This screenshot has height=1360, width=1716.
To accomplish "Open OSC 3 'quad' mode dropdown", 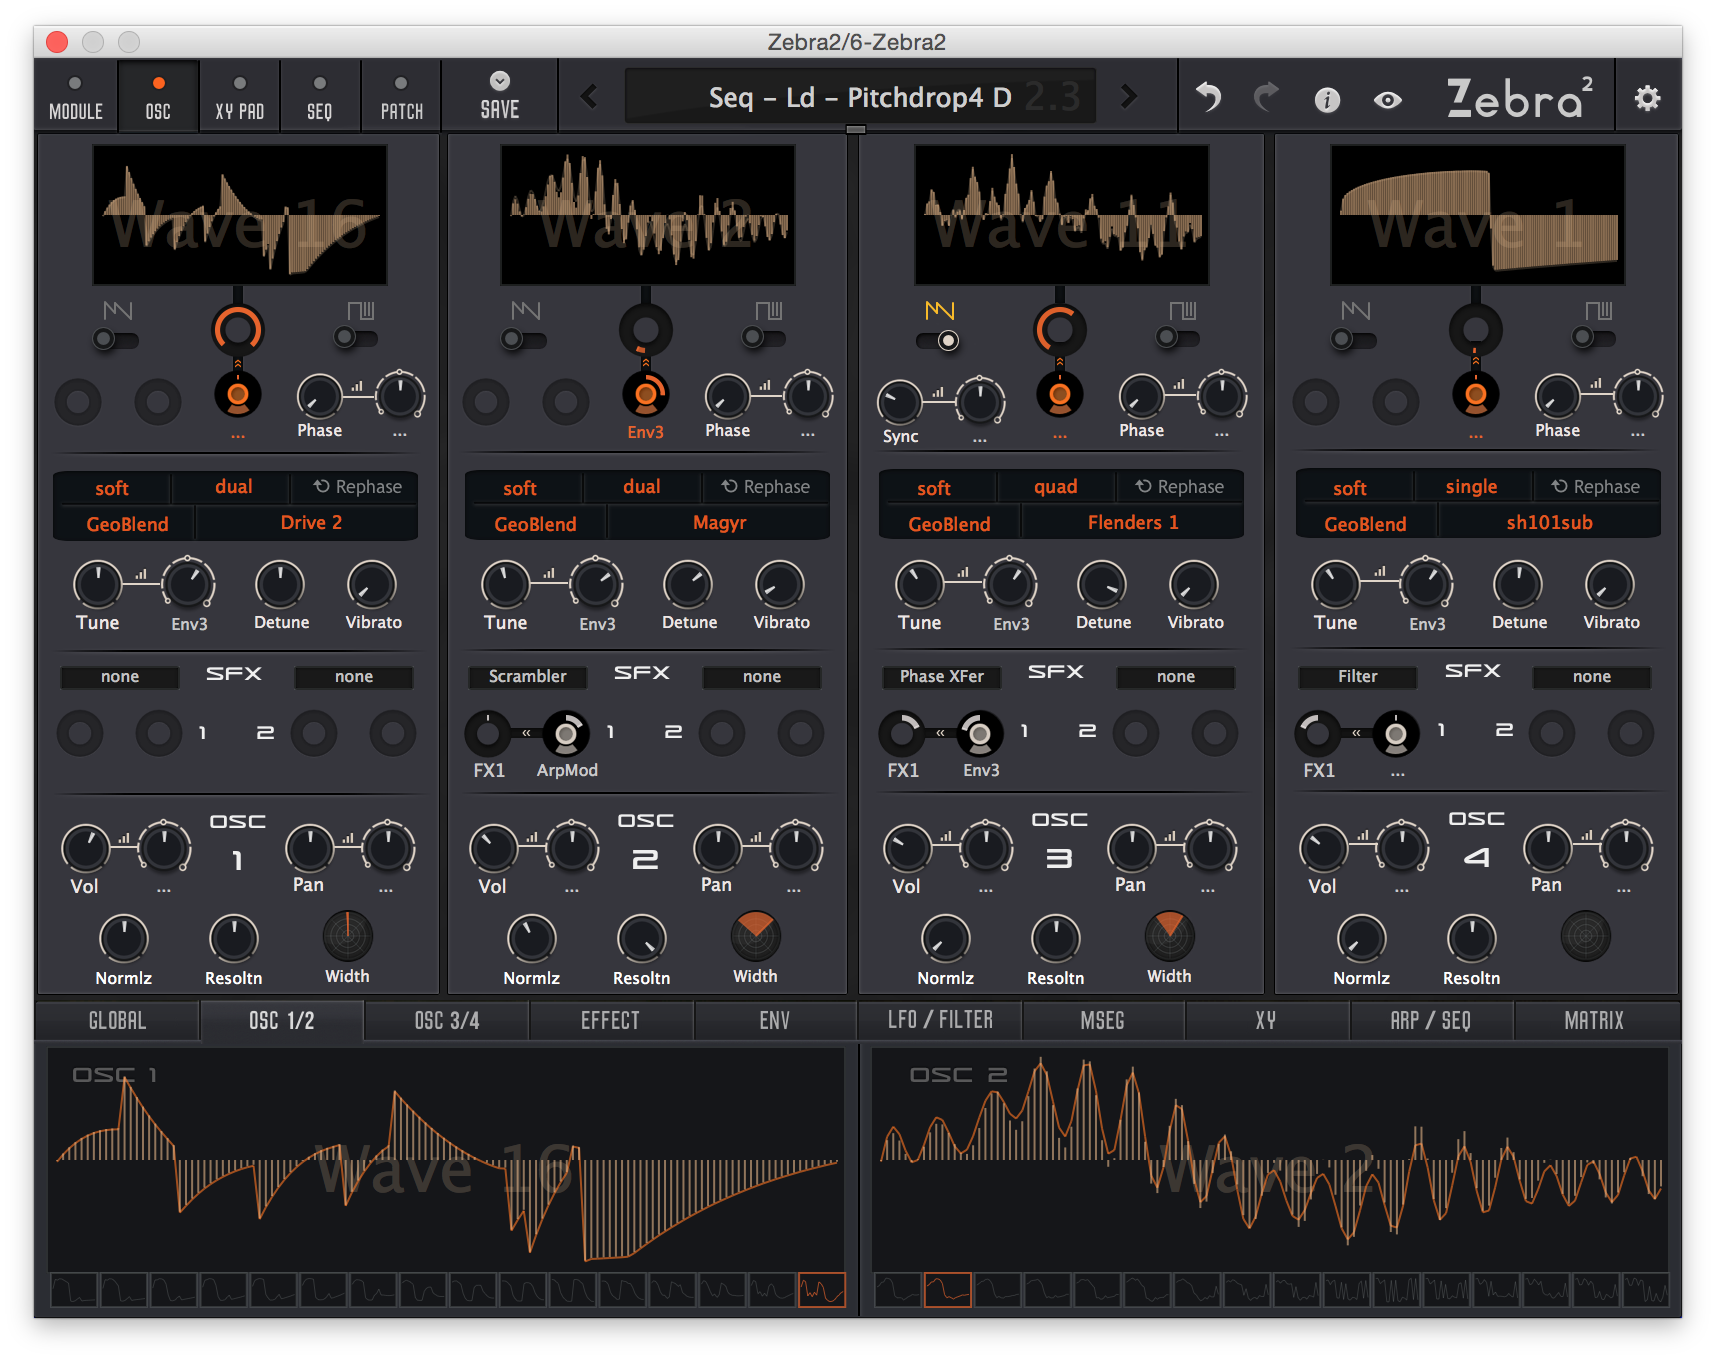I will tap(1055, 487).
